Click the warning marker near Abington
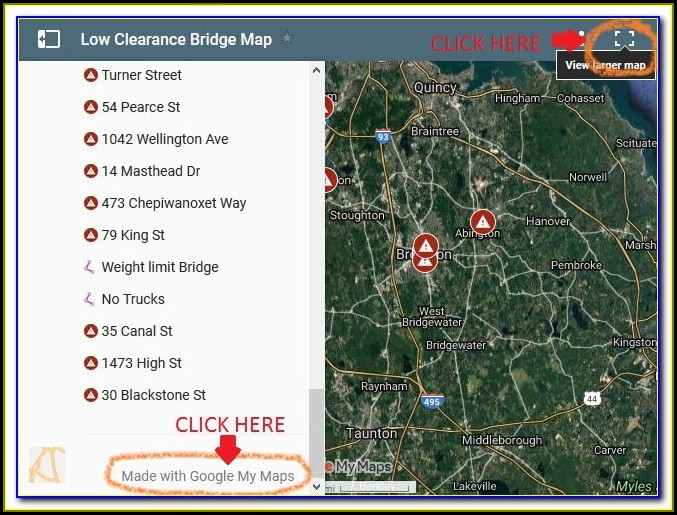 coord(483,222)
